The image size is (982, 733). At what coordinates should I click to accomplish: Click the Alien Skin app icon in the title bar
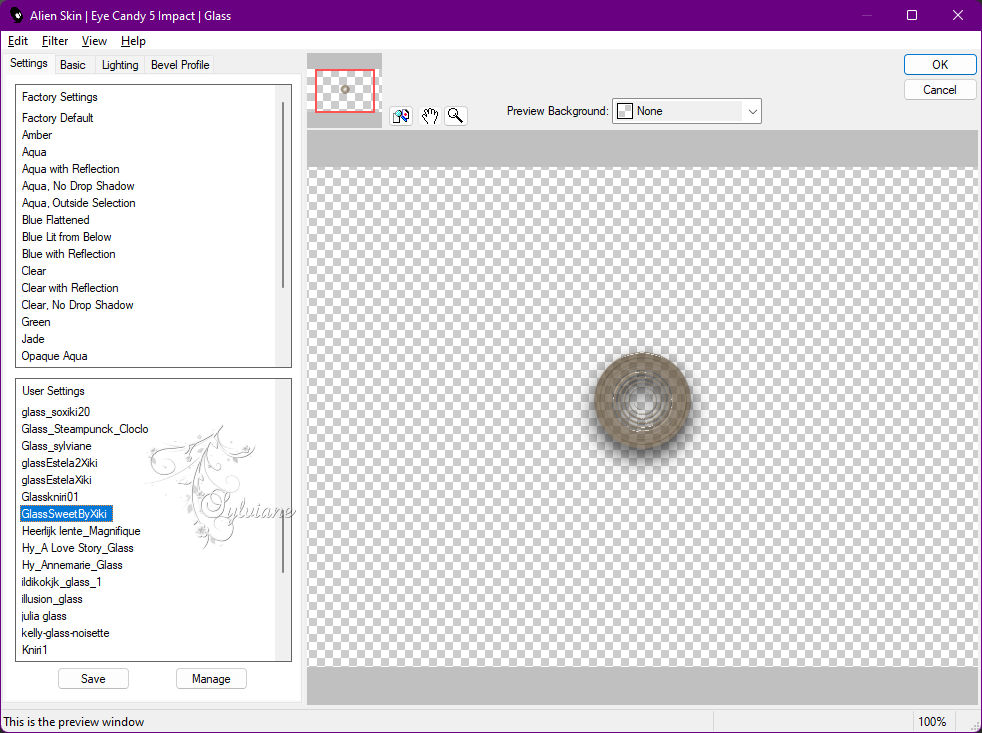click(x=16, y=15)
